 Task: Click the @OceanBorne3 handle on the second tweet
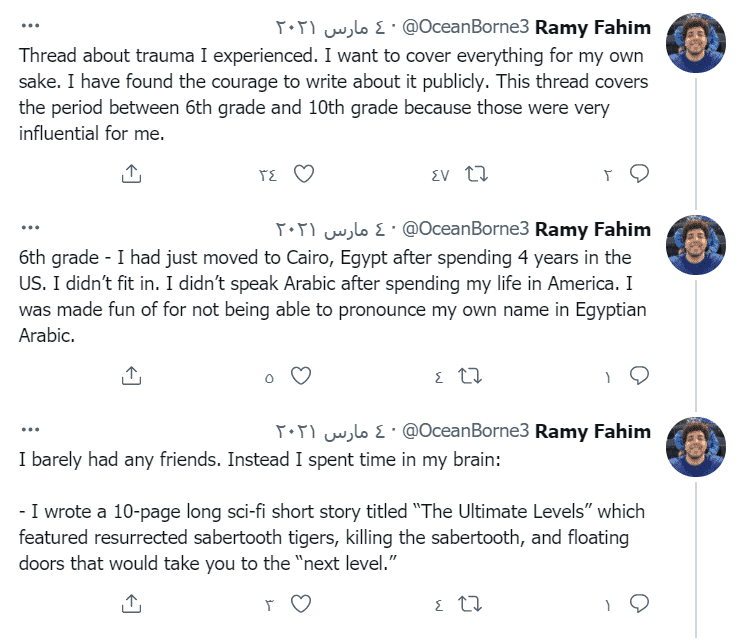click(x=465, y=229)
